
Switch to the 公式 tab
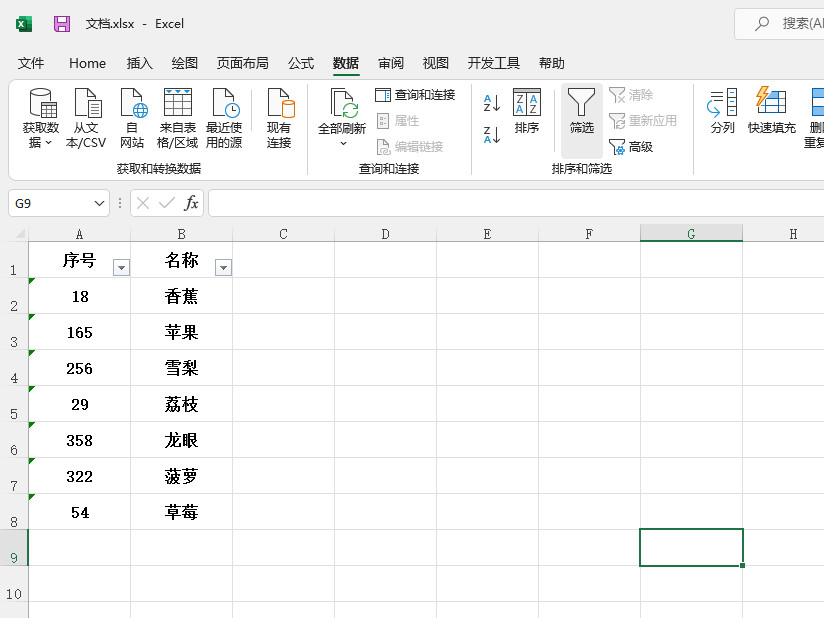[301, 63]
